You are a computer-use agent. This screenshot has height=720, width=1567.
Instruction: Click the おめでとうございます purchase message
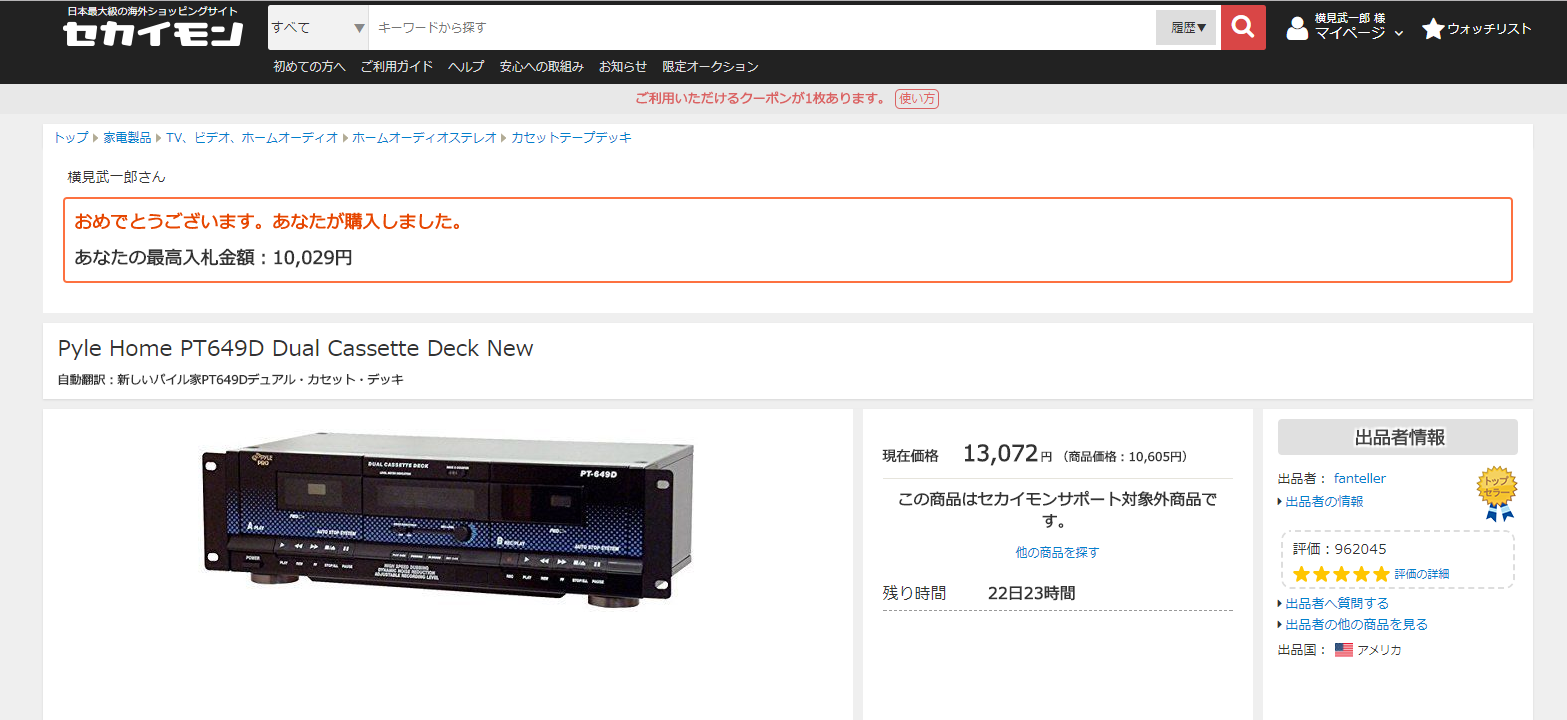270,222
